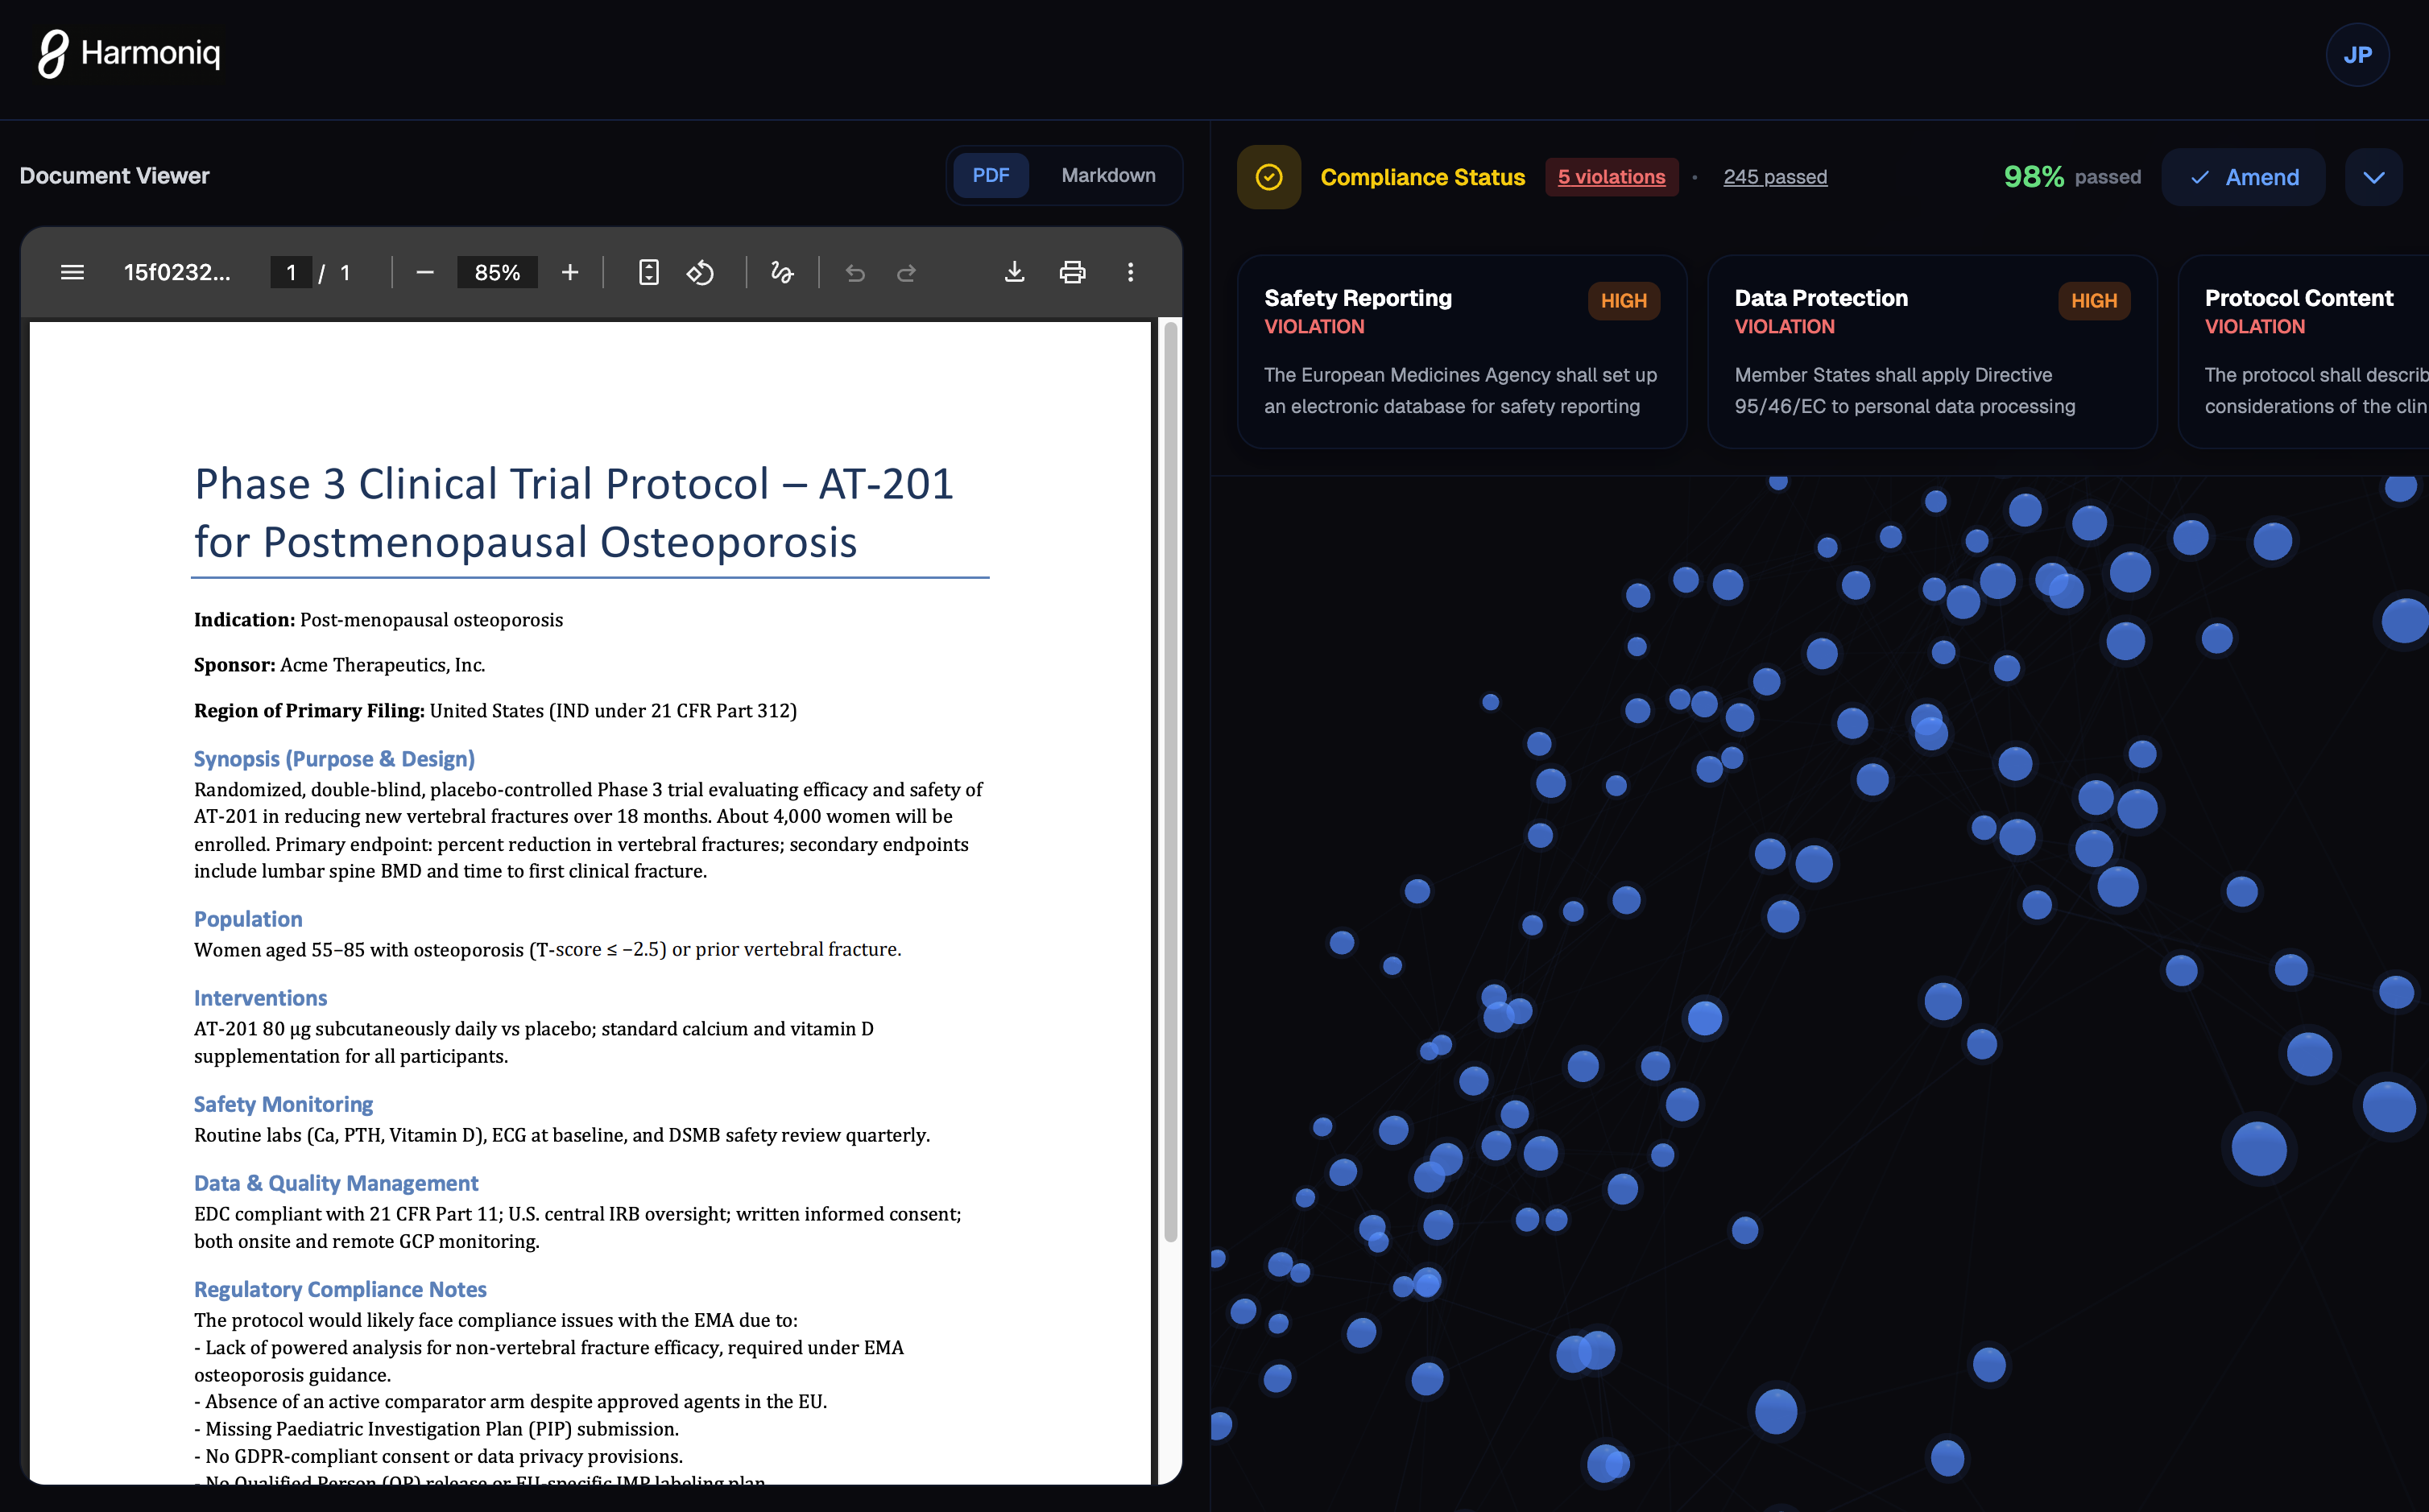
Task: Open the JP user avatar menu
Action: pyautogui.click(x=2357, y=55)
